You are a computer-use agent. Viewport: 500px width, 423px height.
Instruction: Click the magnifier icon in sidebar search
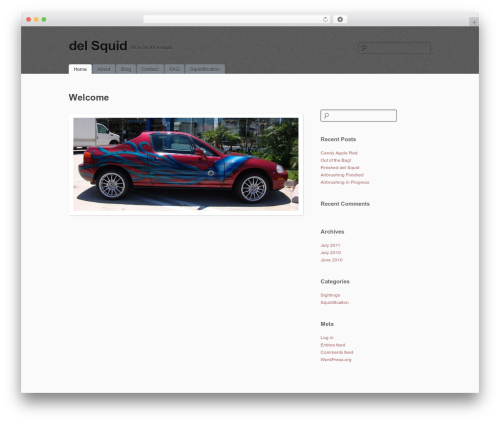pos(327,115)
